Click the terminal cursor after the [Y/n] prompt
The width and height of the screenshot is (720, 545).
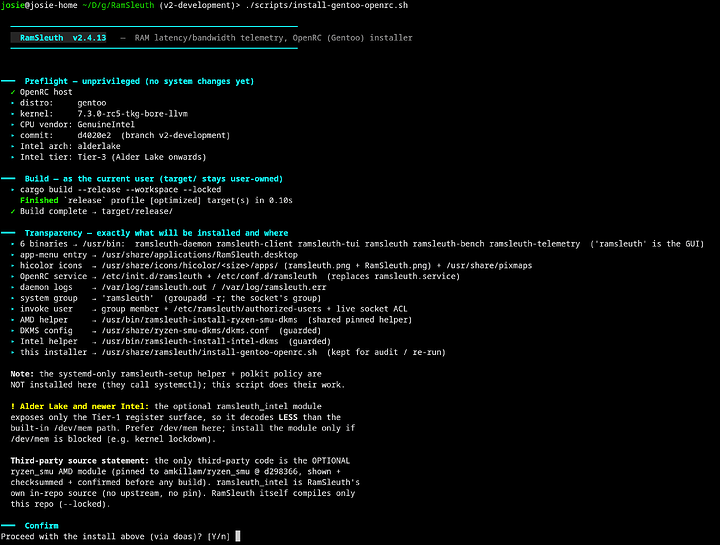point(238,536)
